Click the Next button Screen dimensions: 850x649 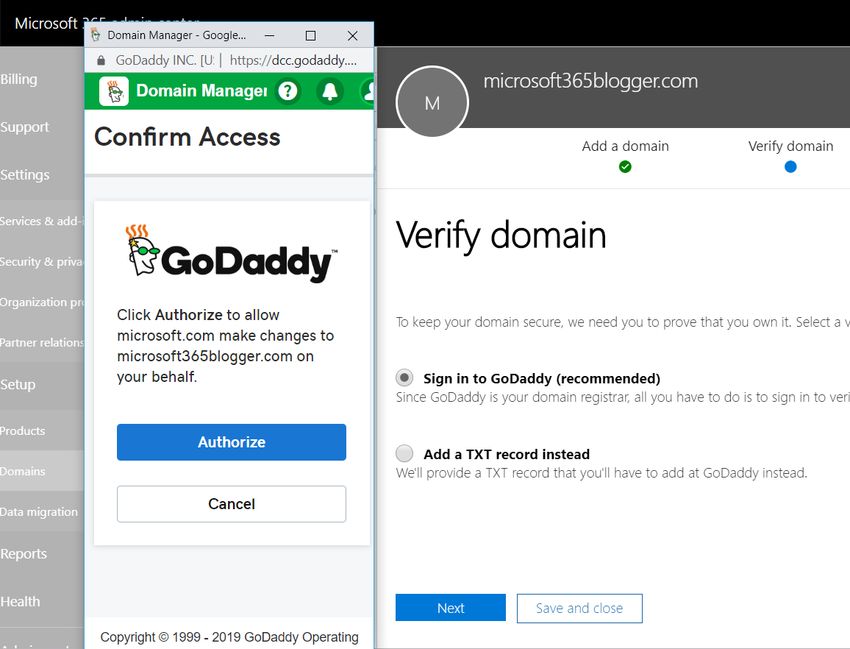tap(450, 608)
